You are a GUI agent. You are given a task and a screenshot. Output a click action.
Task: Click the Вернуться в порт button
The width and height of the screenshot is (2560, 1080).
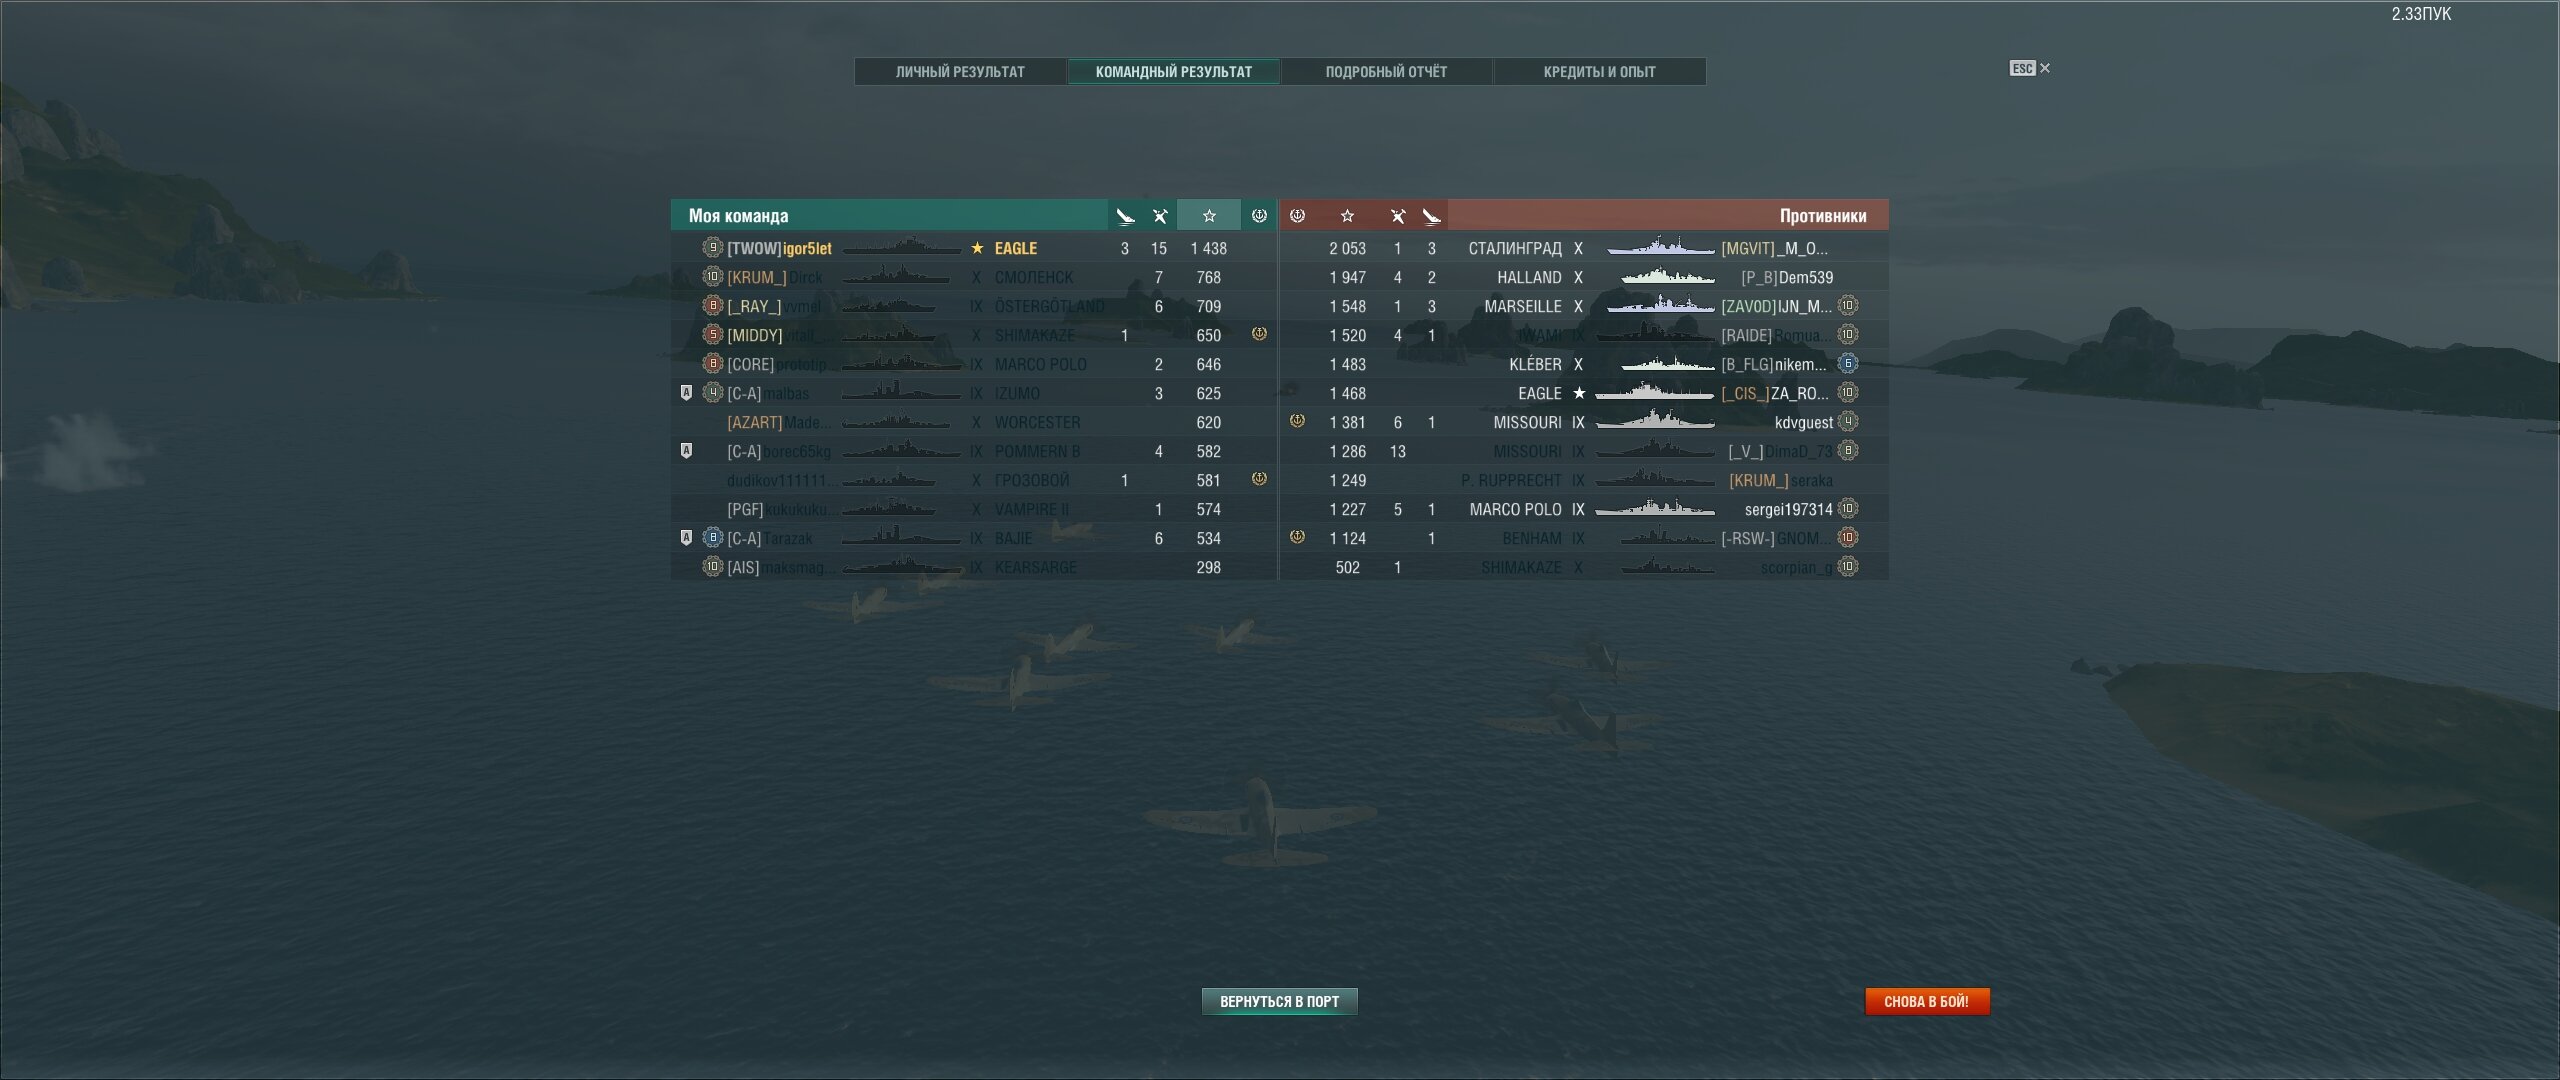pyautogui.click(x=1279, y=1001)
